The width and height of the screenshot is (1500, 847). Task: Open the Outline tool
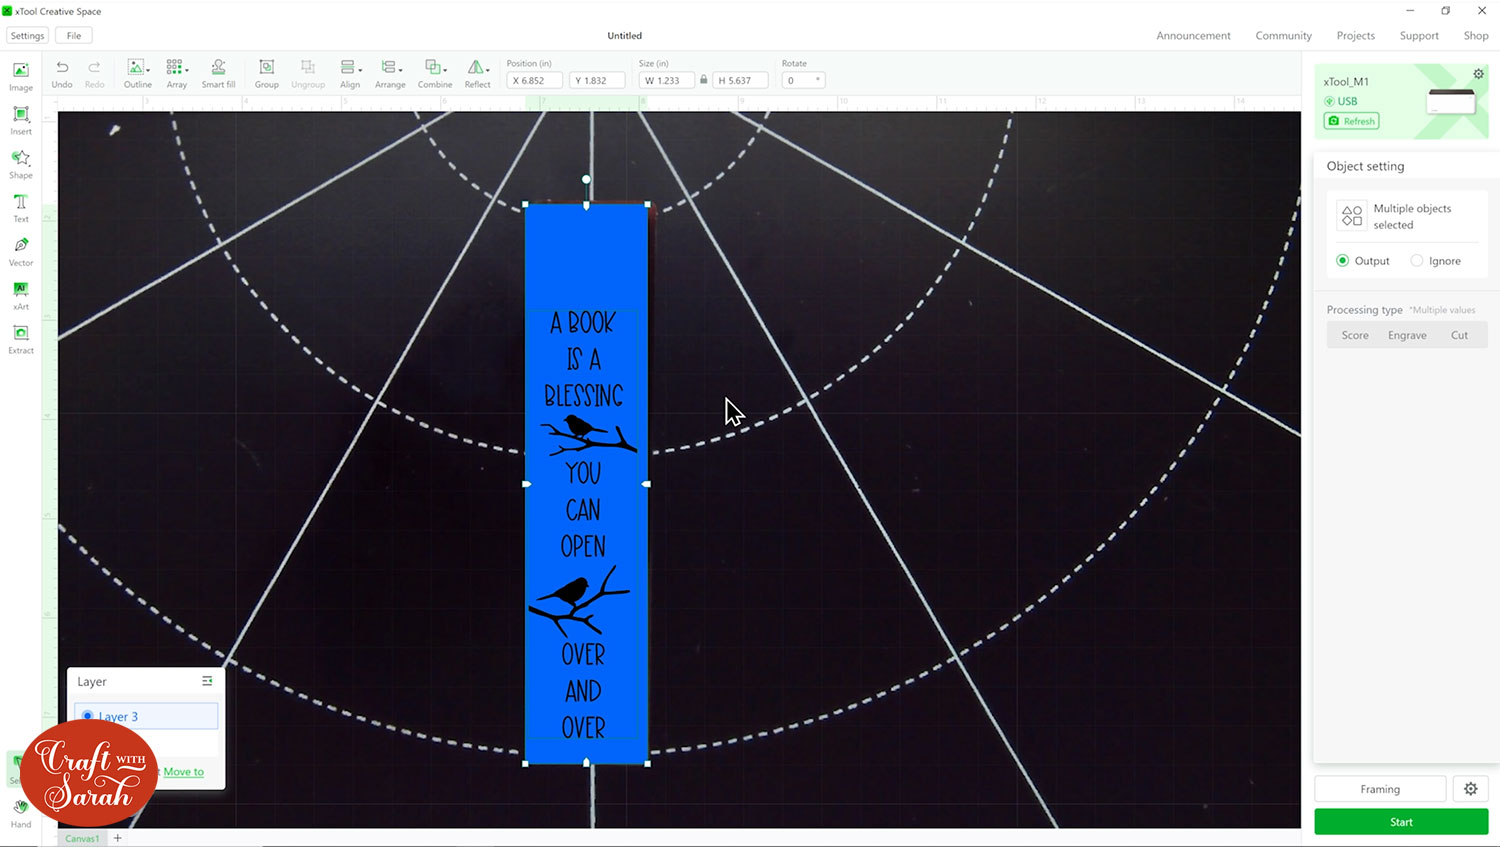[x=137, y=73]
